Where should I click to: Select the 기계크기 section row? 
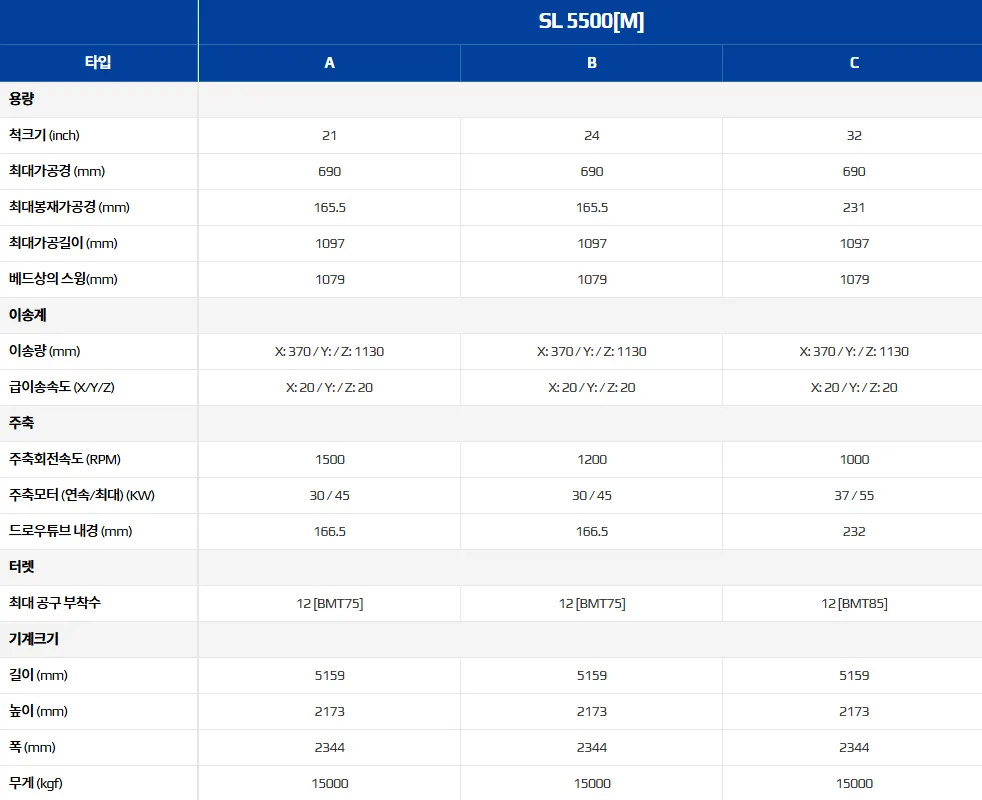[x=491, y=639]
